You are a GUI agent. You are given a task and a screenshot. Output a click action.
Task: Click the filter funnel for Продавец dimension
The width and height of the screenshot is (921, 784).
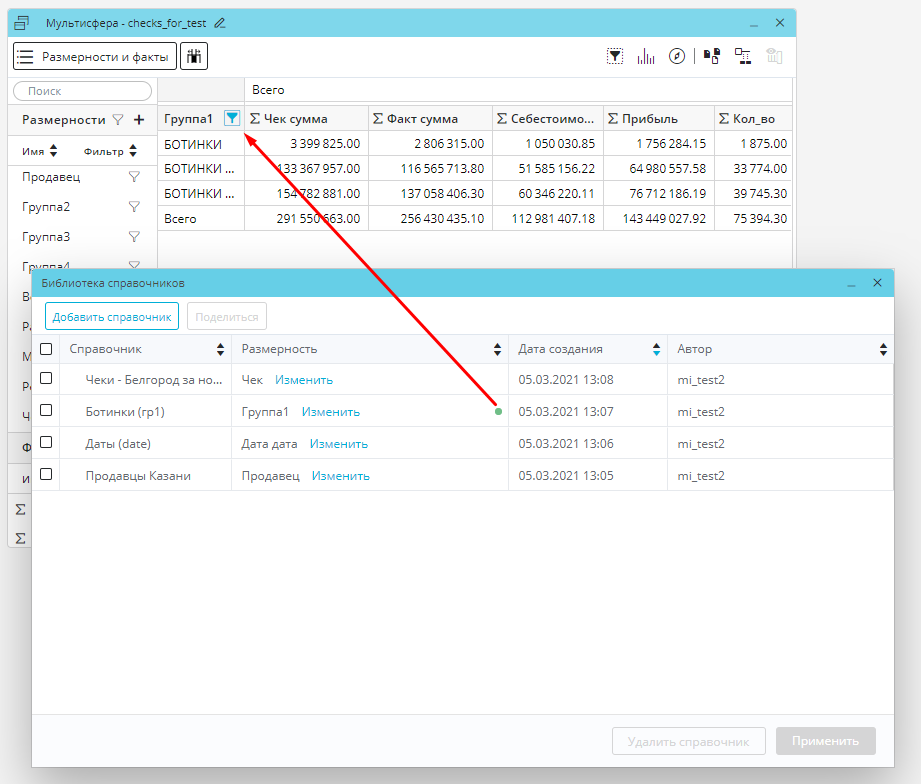134,177
